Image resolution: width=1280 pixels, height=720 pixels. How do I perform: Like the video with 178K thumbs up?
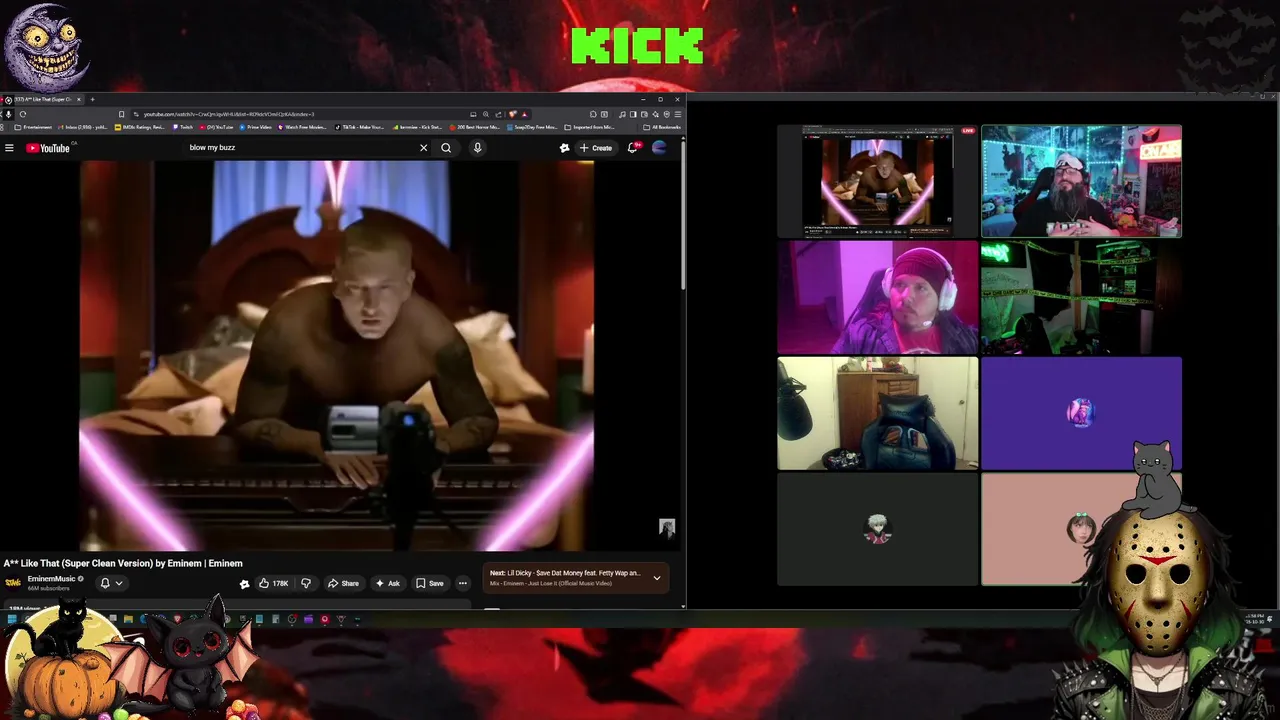click(x=273, y=583)
